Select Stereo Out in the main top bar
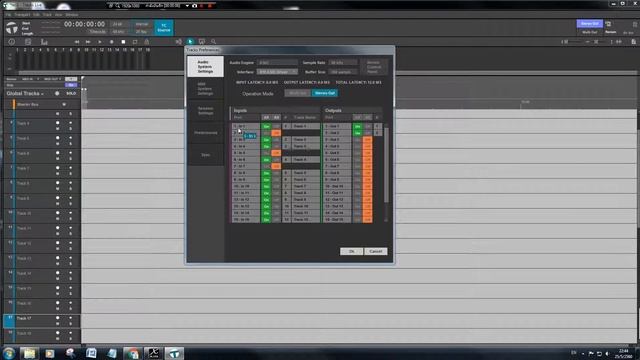The image size is (640, 360). [589, 24]
